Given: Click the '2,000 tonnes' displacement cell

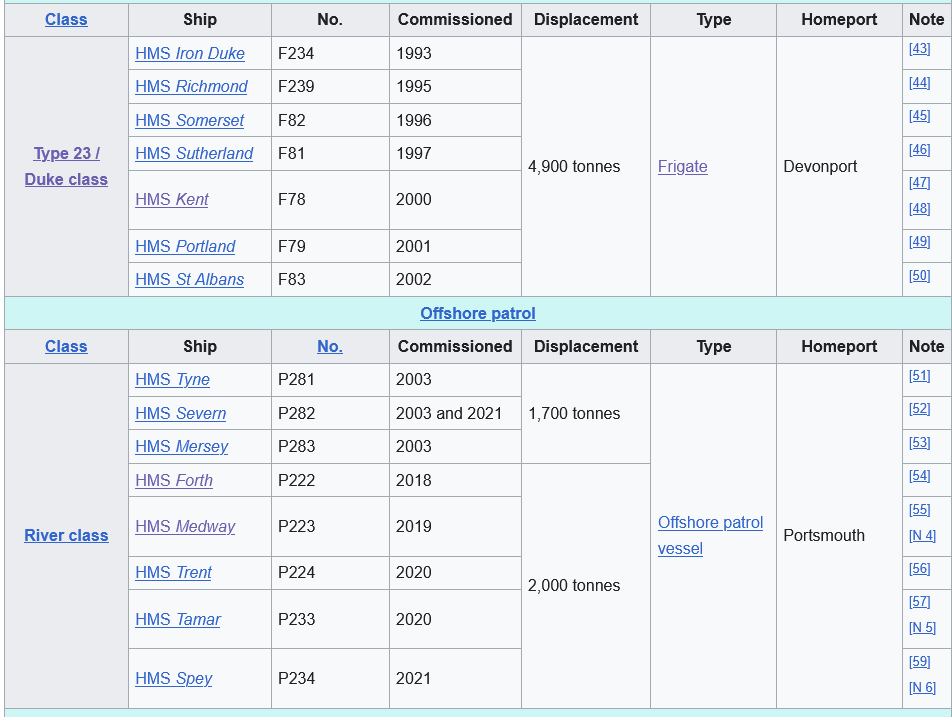Looking at the screenshot, I should pyautogui.click(x=586, y=585).
